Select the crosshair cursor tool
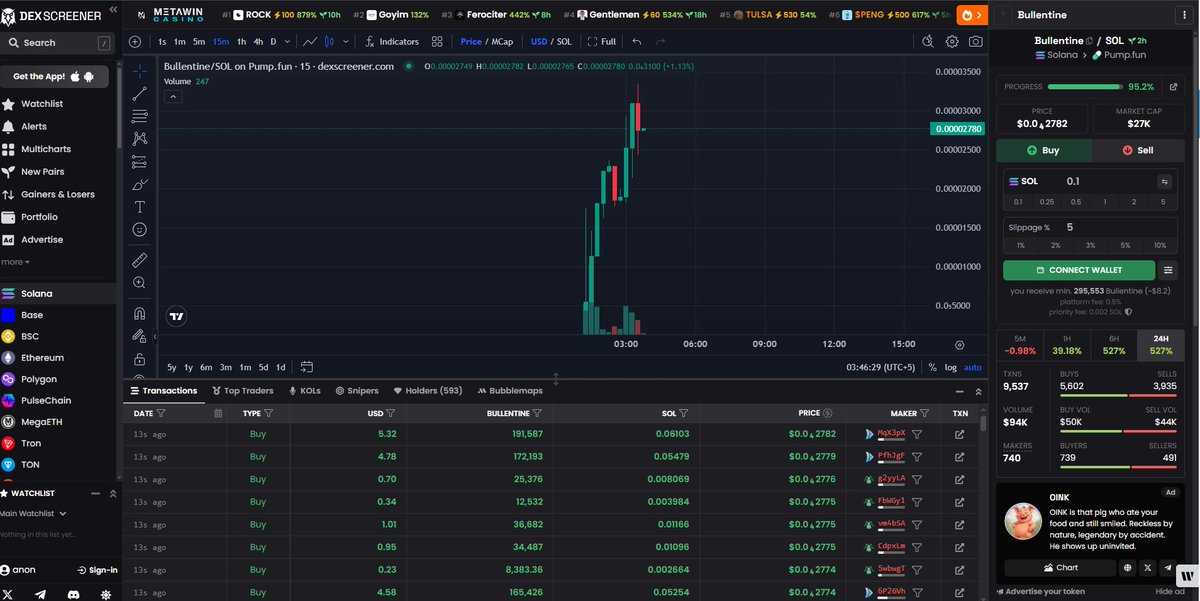The height and width of the screenshot is (601, 1200). pos(139,70)
